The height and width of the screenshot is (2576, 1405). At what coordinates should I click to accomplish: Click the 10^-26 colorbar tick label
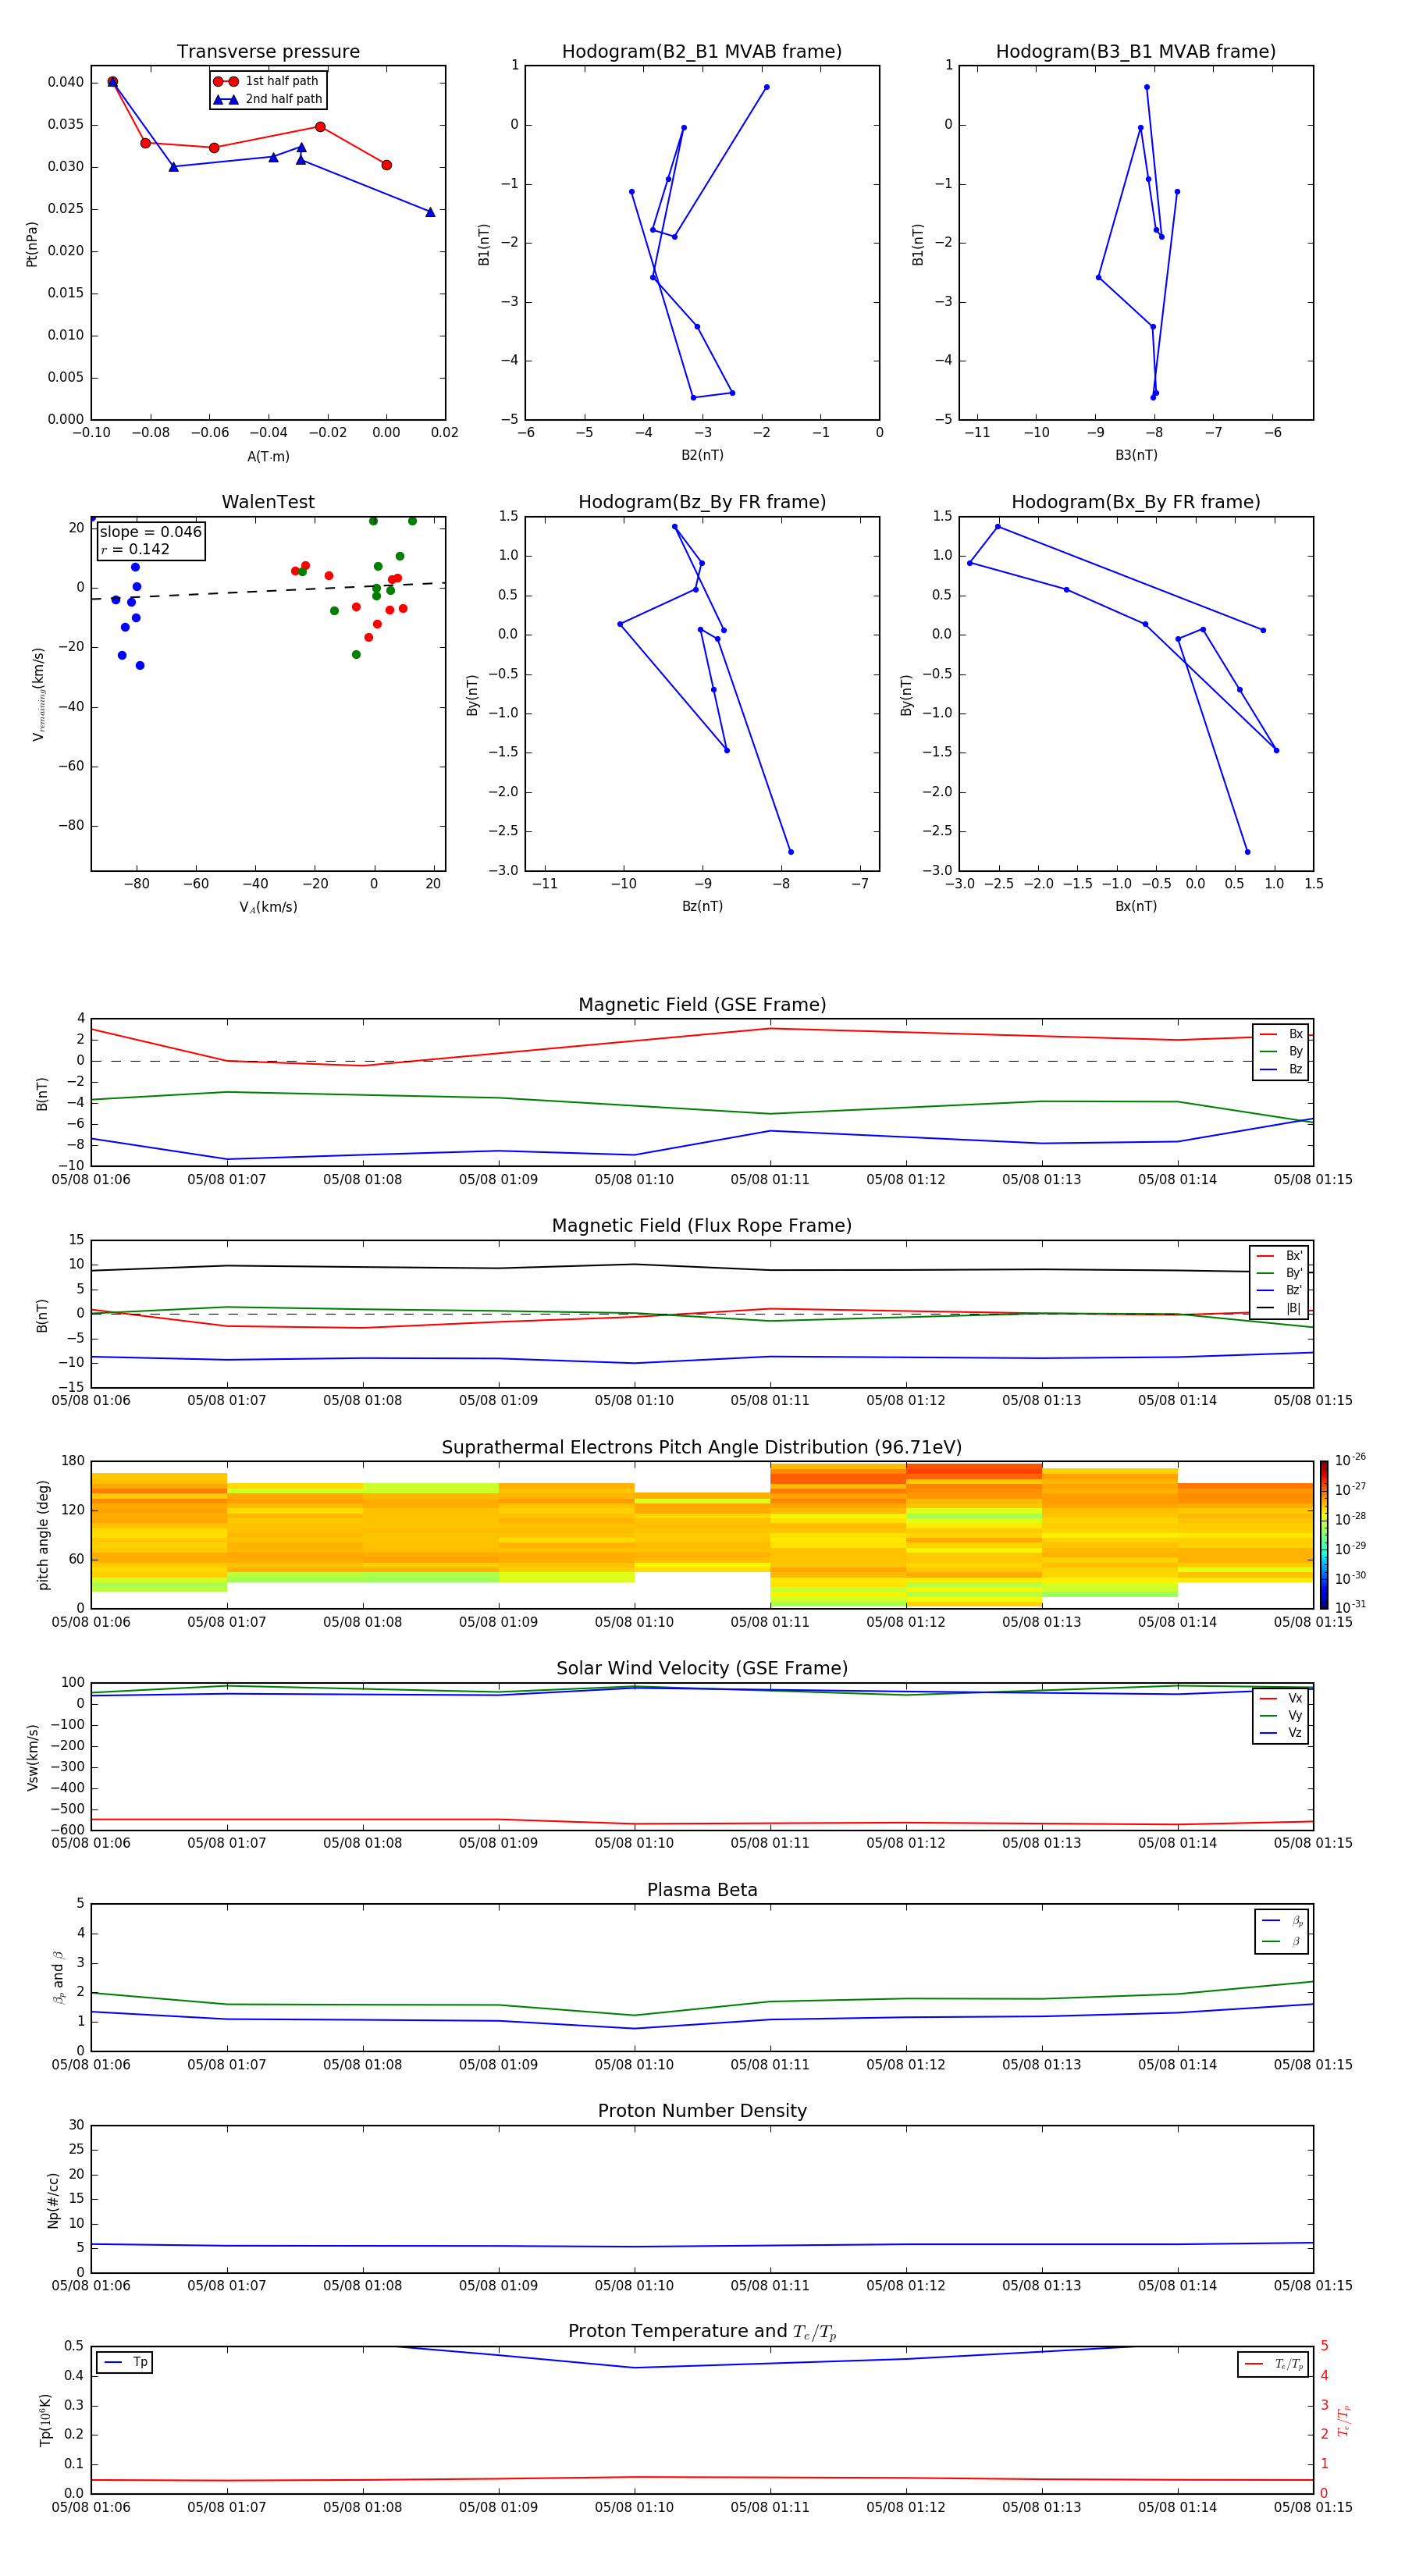[x=1350, y=1460]
